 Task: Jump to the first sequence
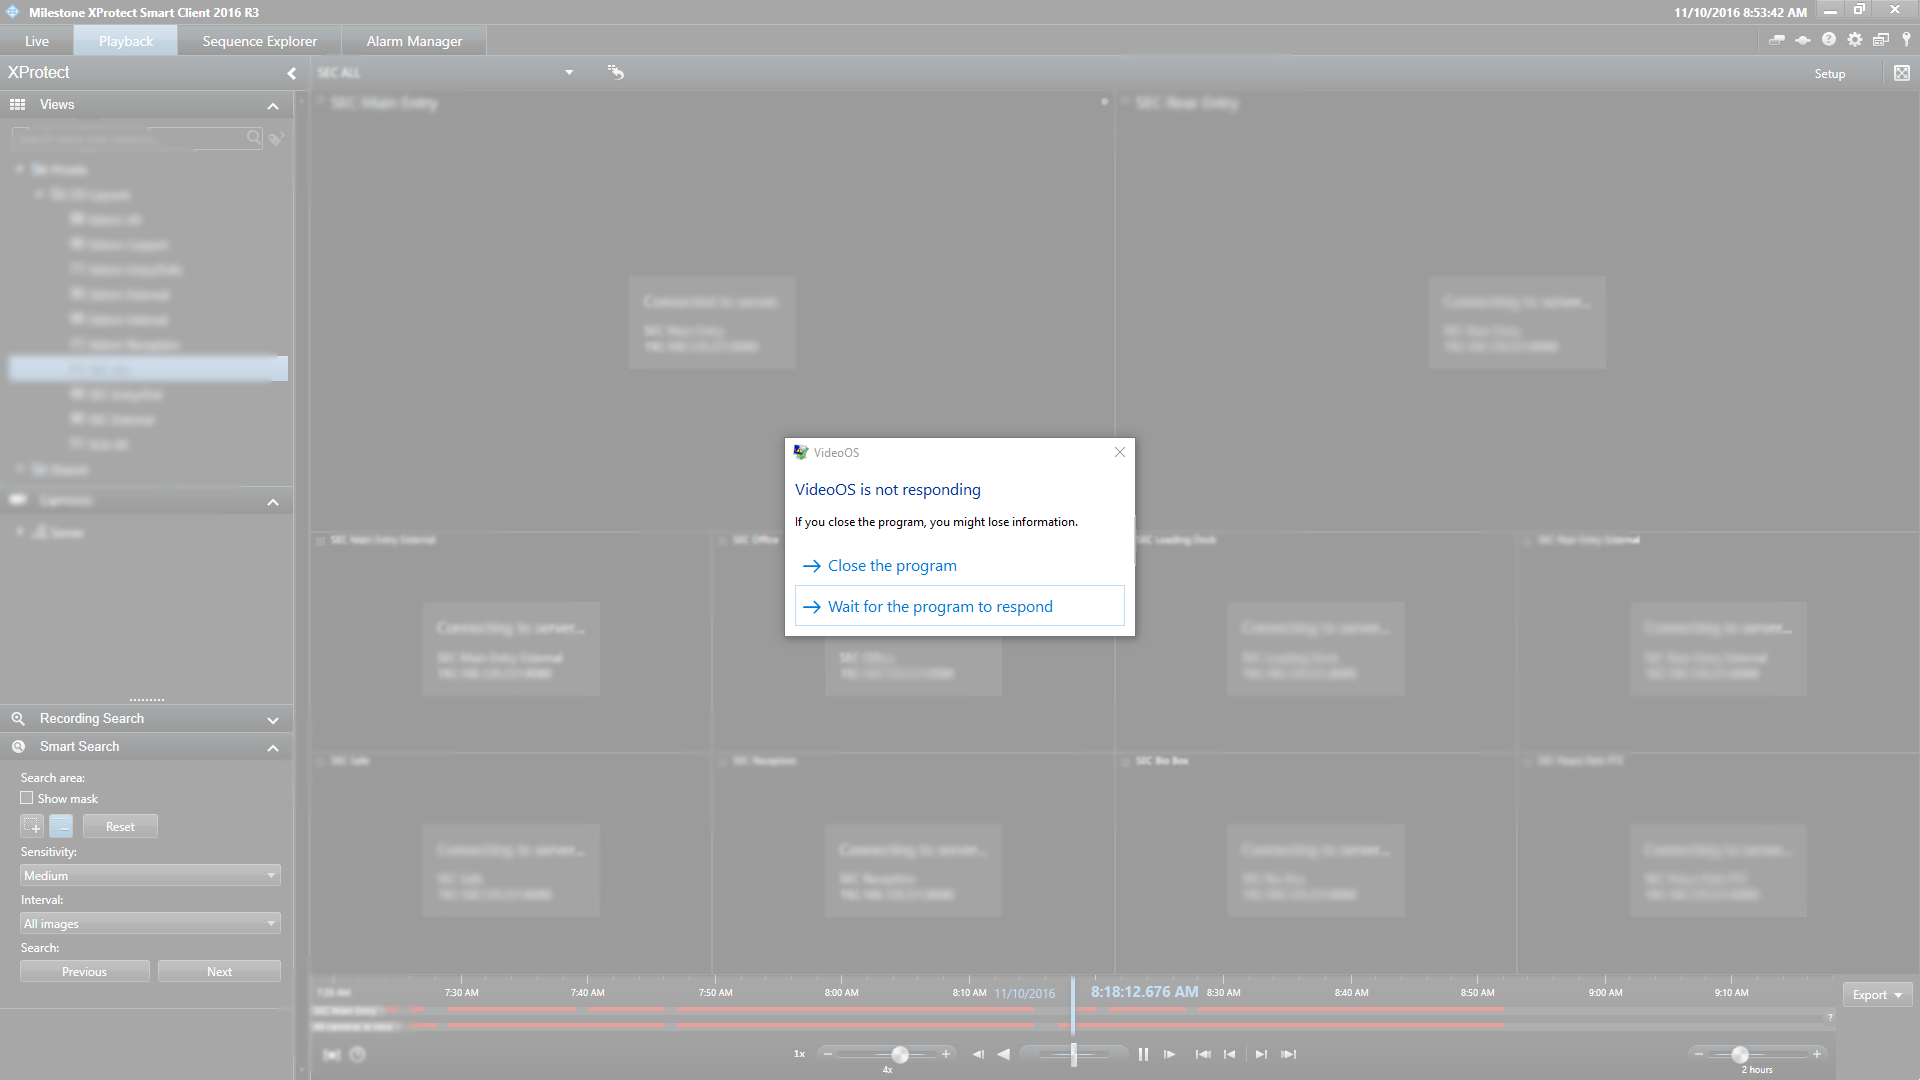(x=1203, y=1054)
